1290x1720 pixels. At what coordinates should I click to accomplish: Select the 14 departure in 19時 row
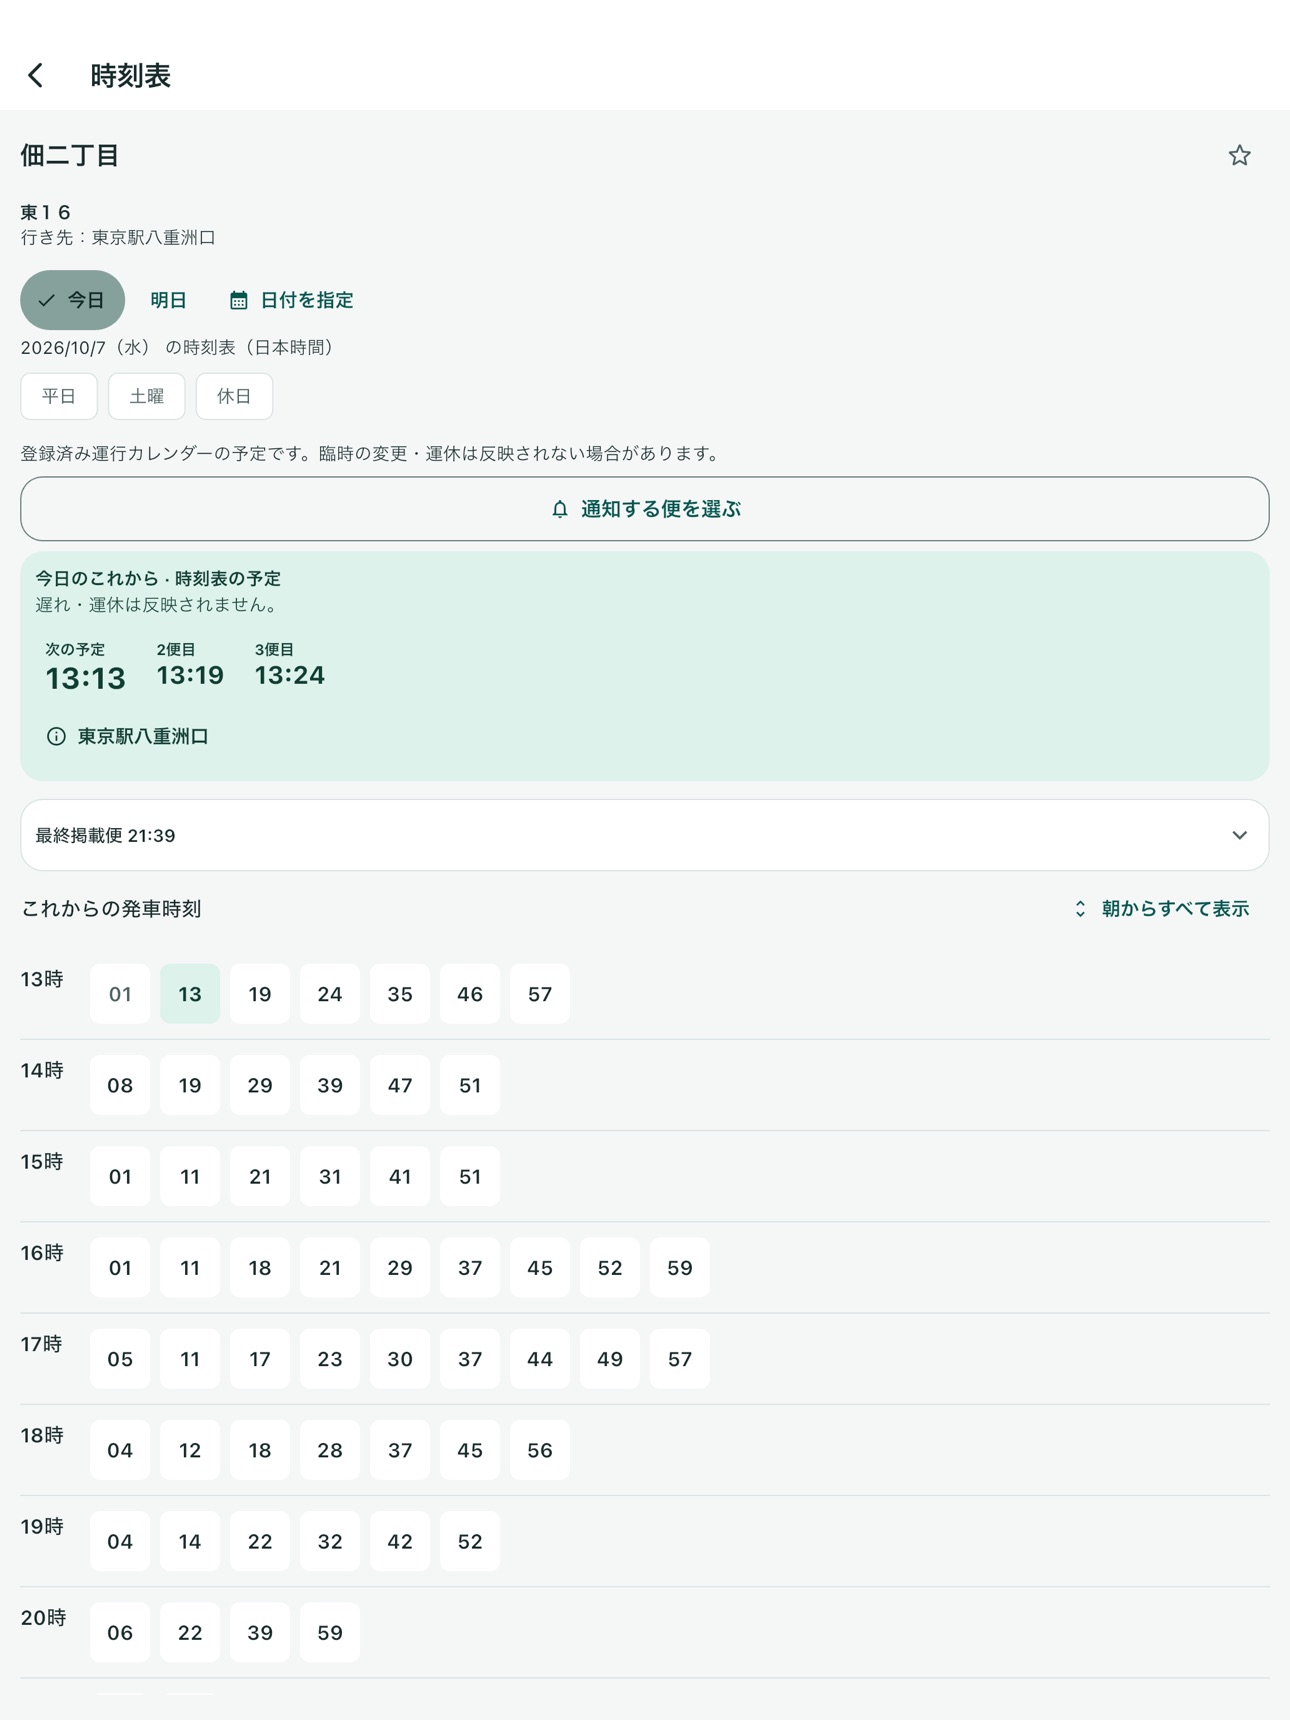(x=190, y=1541)
